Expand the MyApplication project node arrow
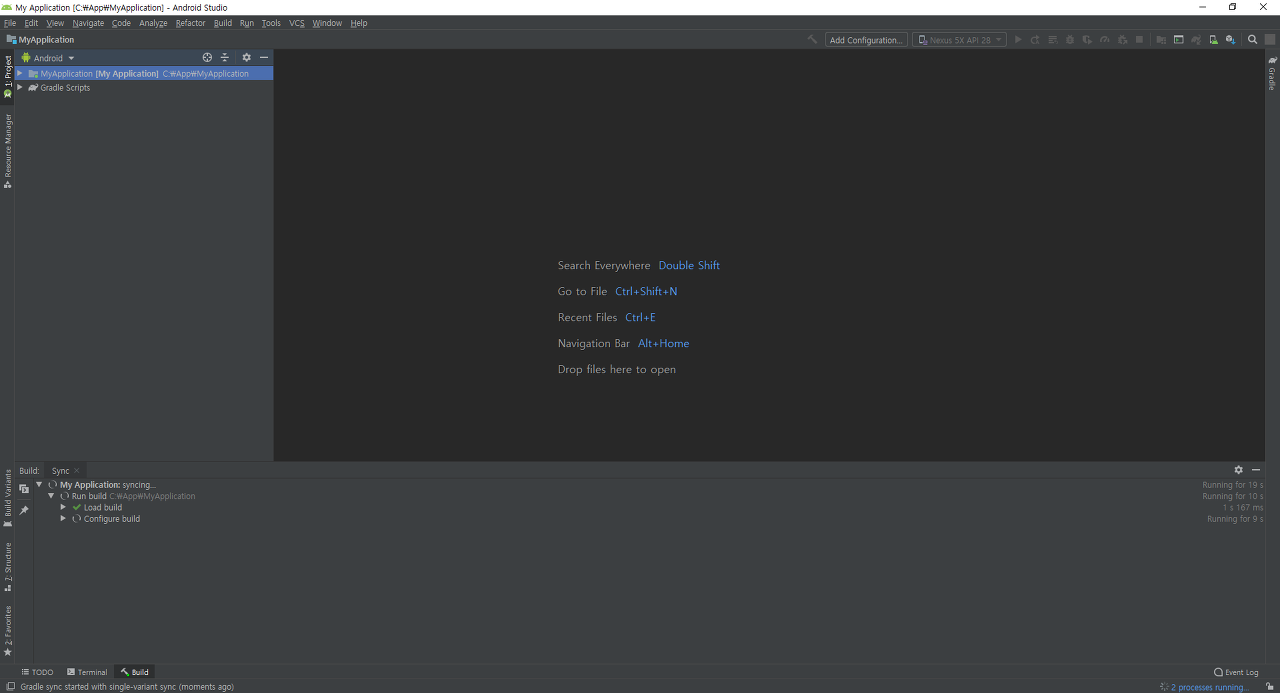 [19, 73]
